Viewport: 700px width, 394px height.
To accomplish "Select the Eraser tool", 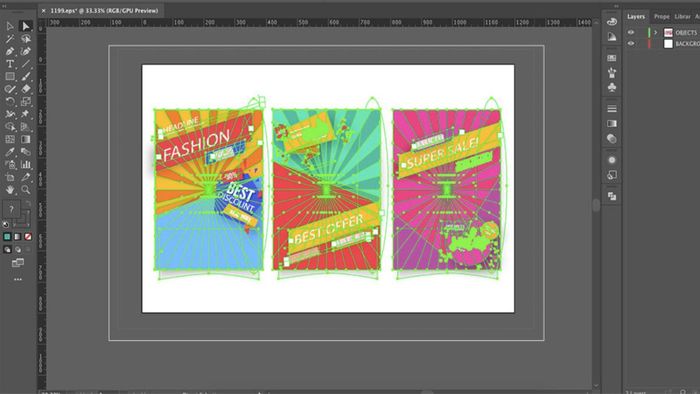I will click(26, 89).
